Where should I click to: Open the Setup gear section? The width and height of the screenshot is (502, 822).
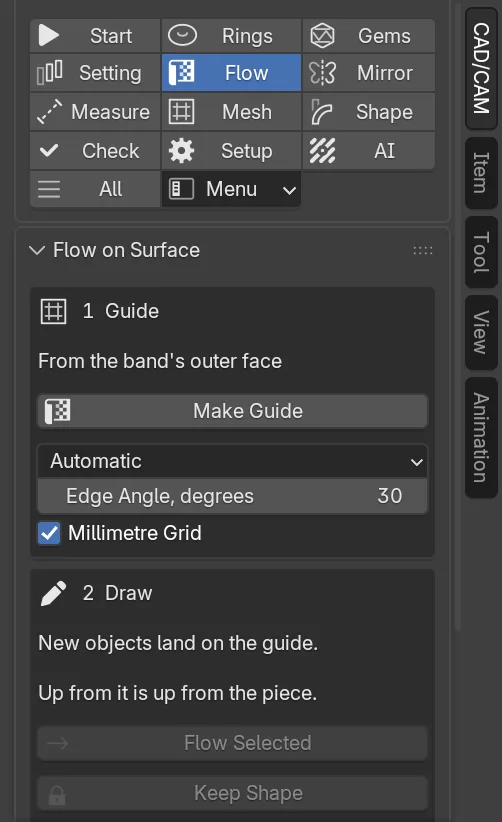[x=231, y=150]
